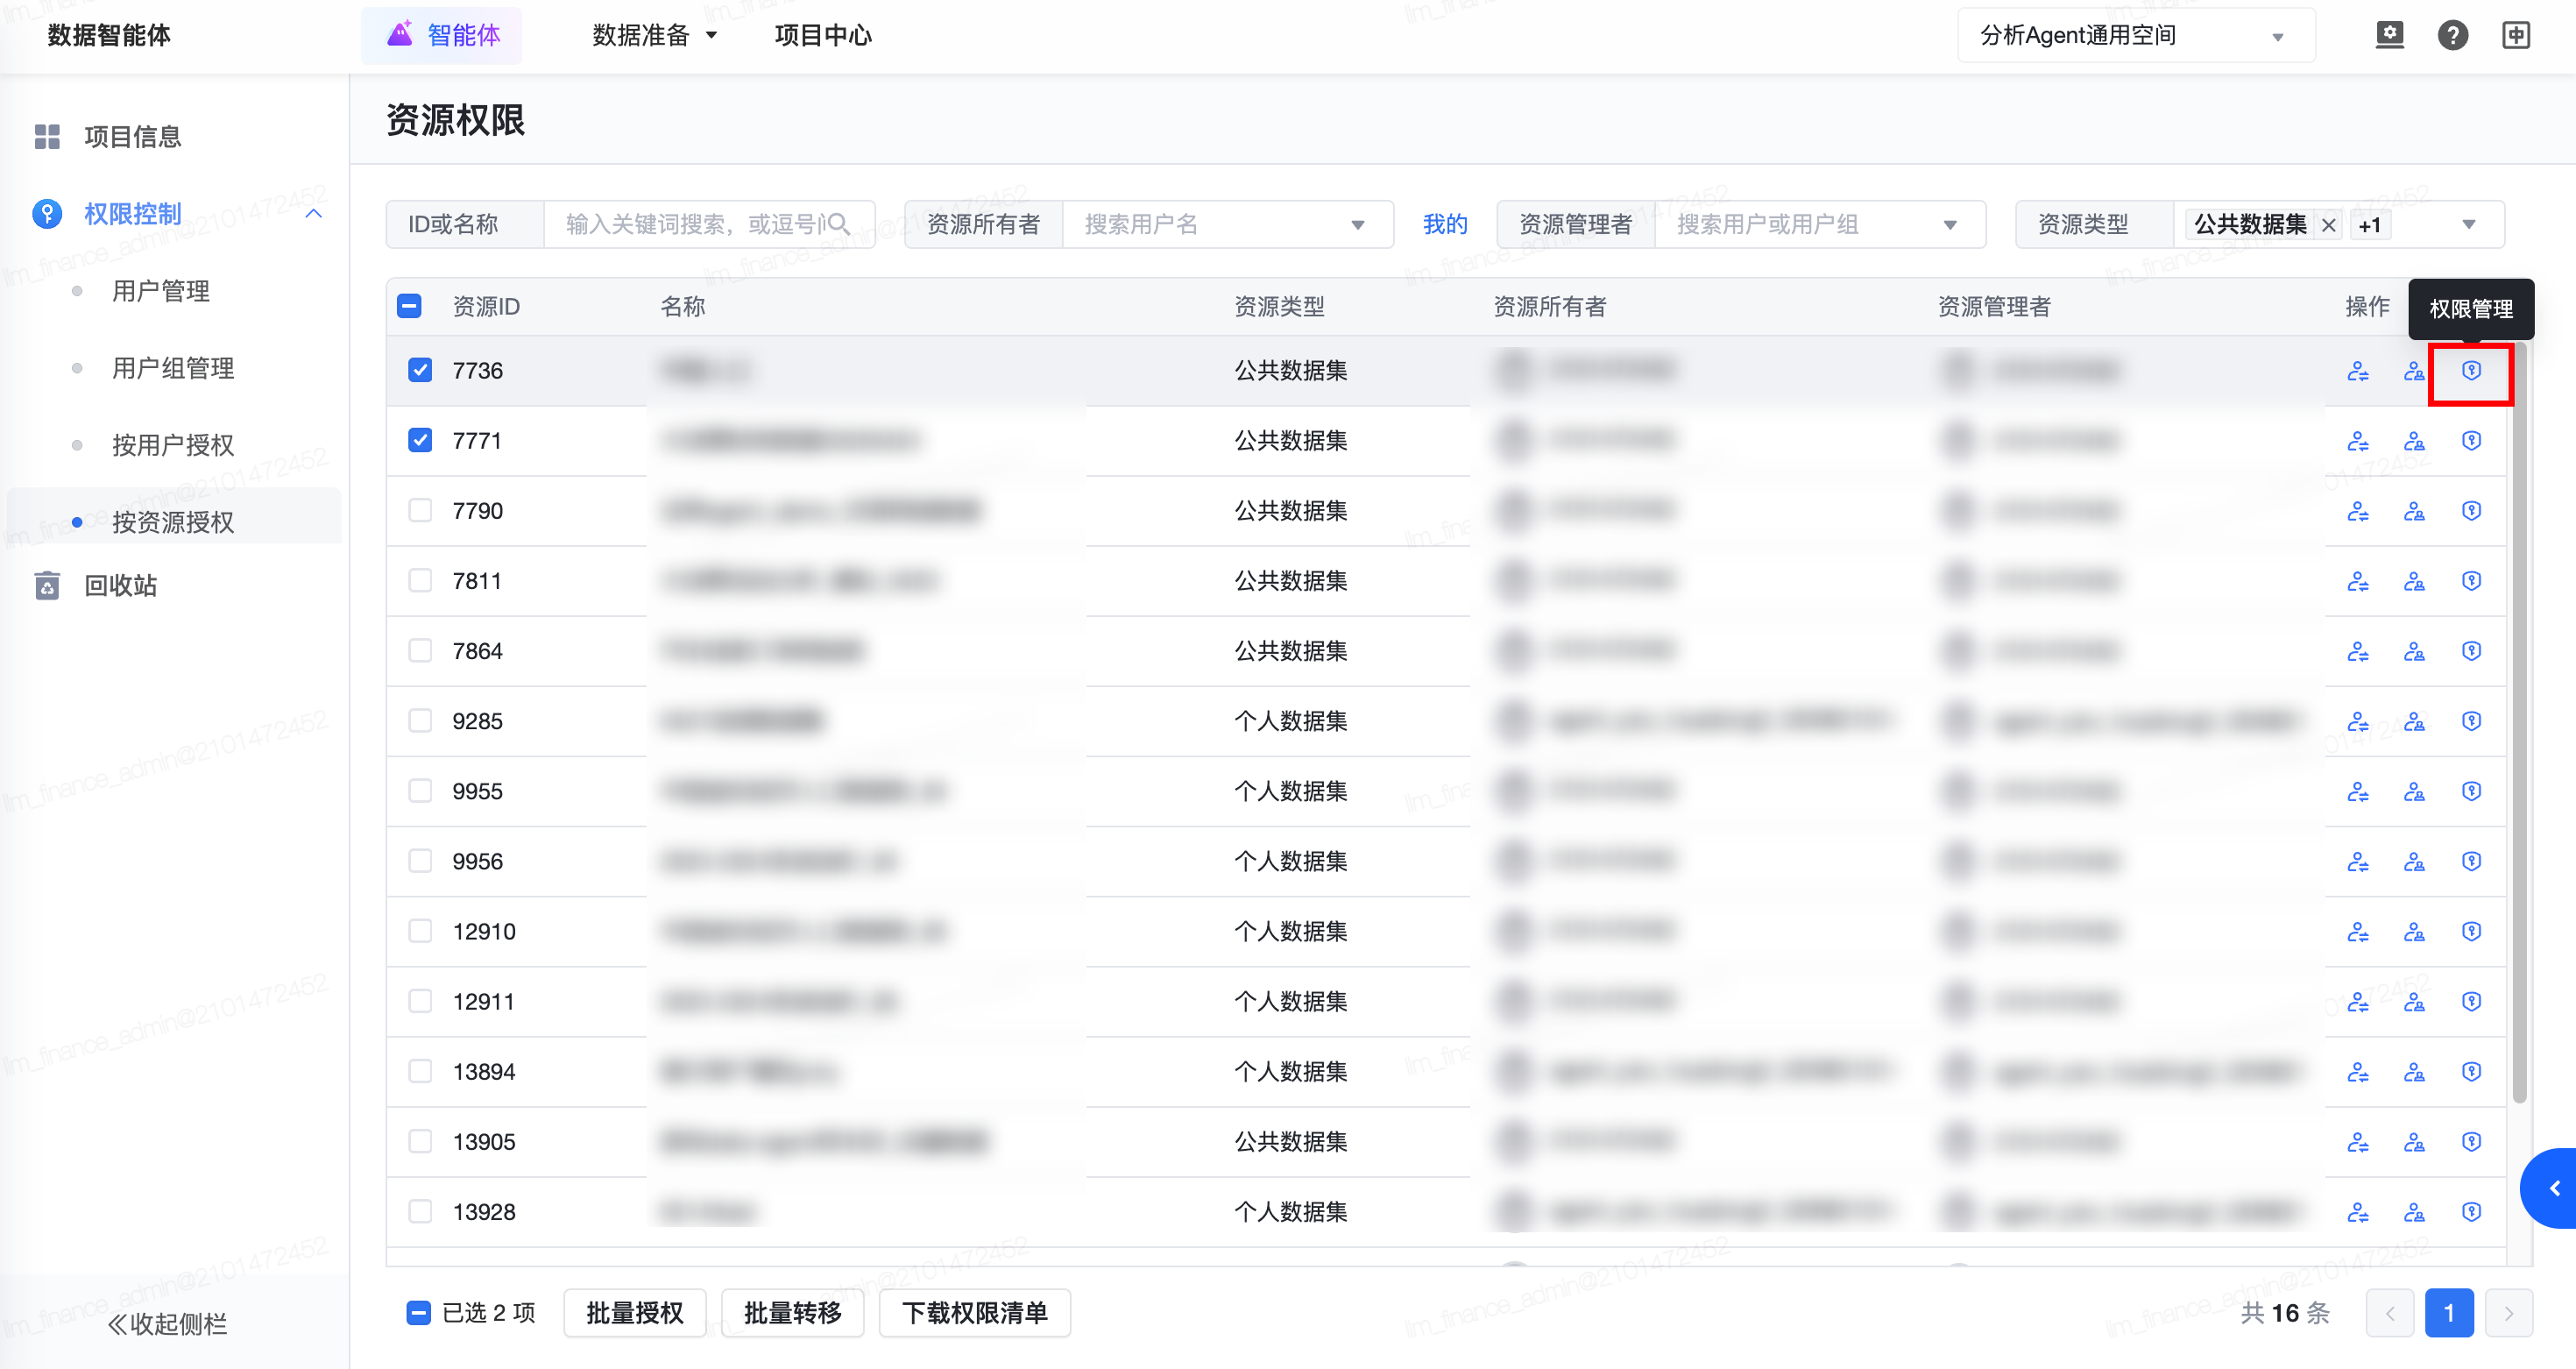Click the previous page arrow button

(x=2390, y=1312)
